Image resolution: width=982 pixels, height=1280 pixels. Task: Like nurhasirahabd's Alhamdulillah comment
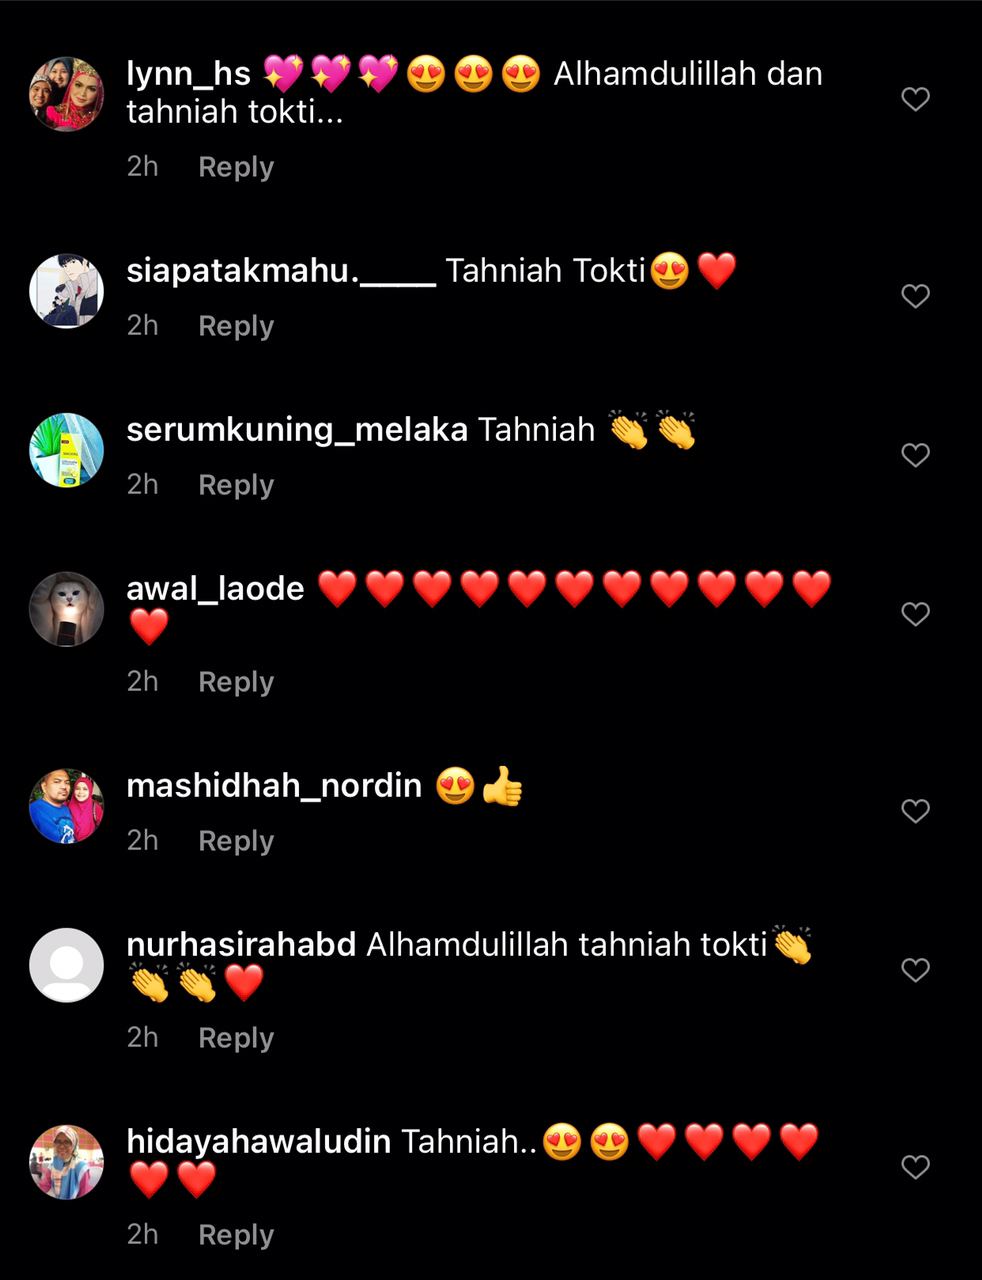coord(915,970)
